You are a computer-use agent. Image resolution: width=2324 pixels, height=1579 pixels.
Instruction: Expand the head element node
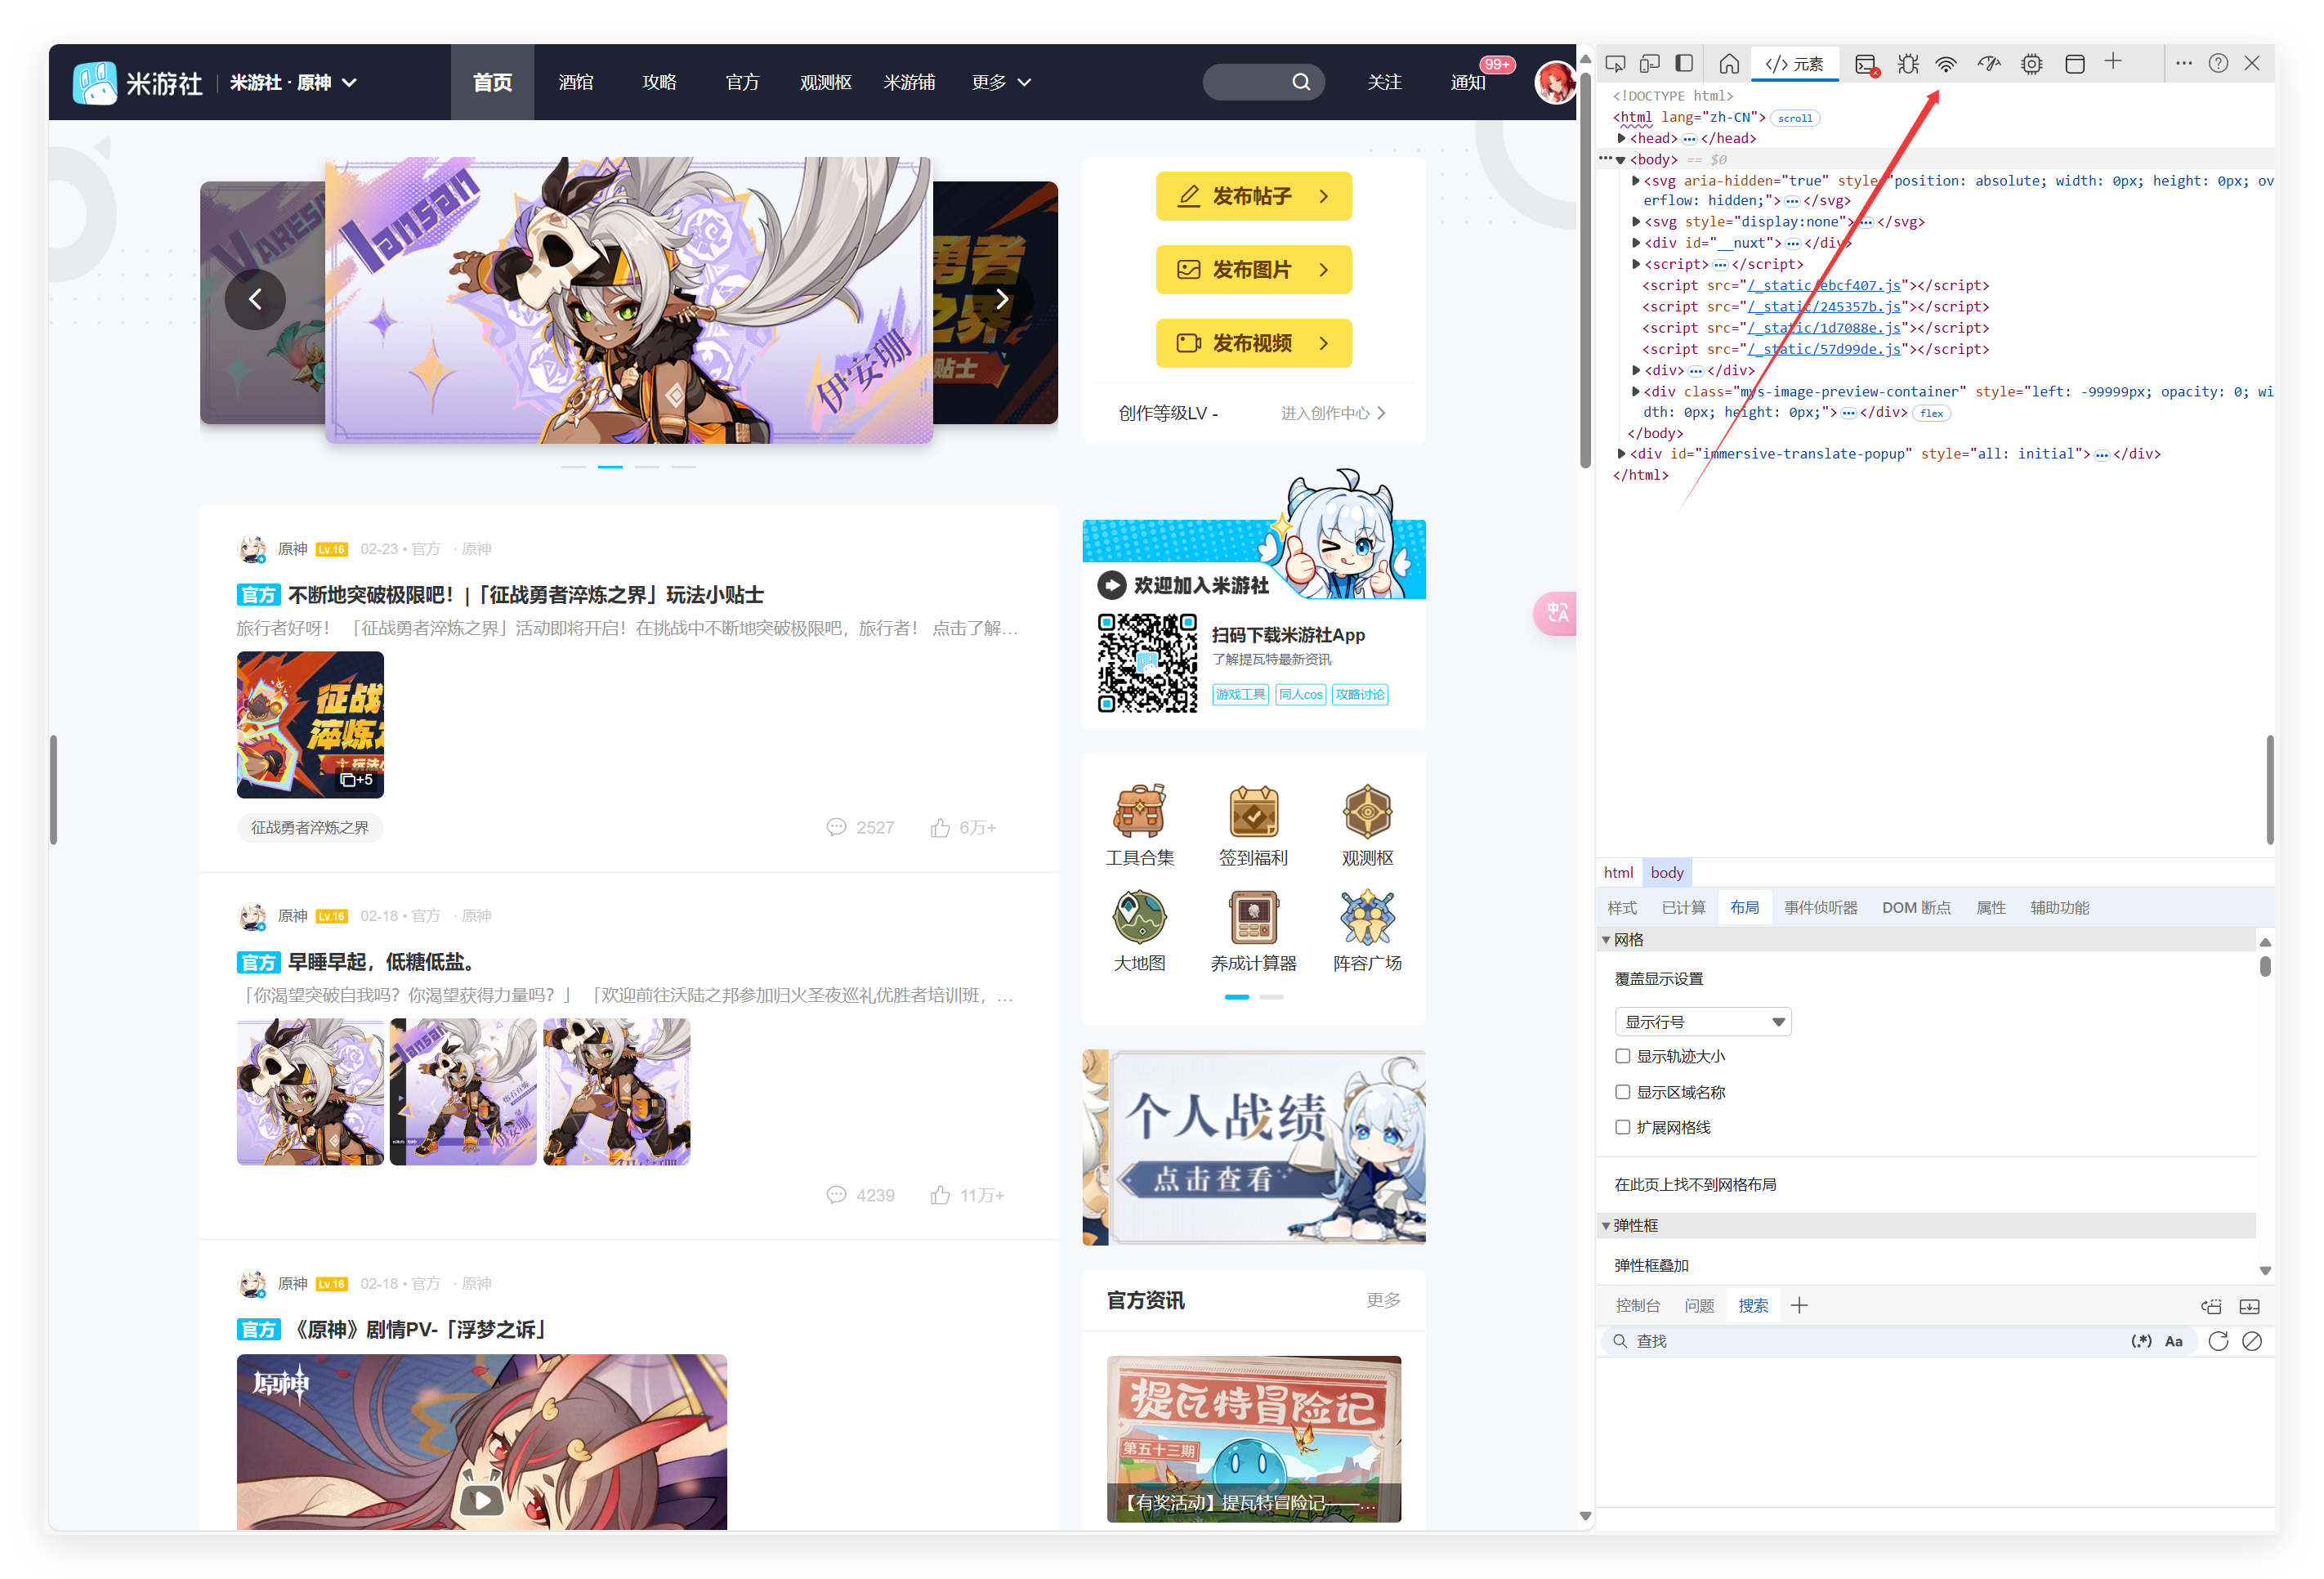tap(1621, 138)
